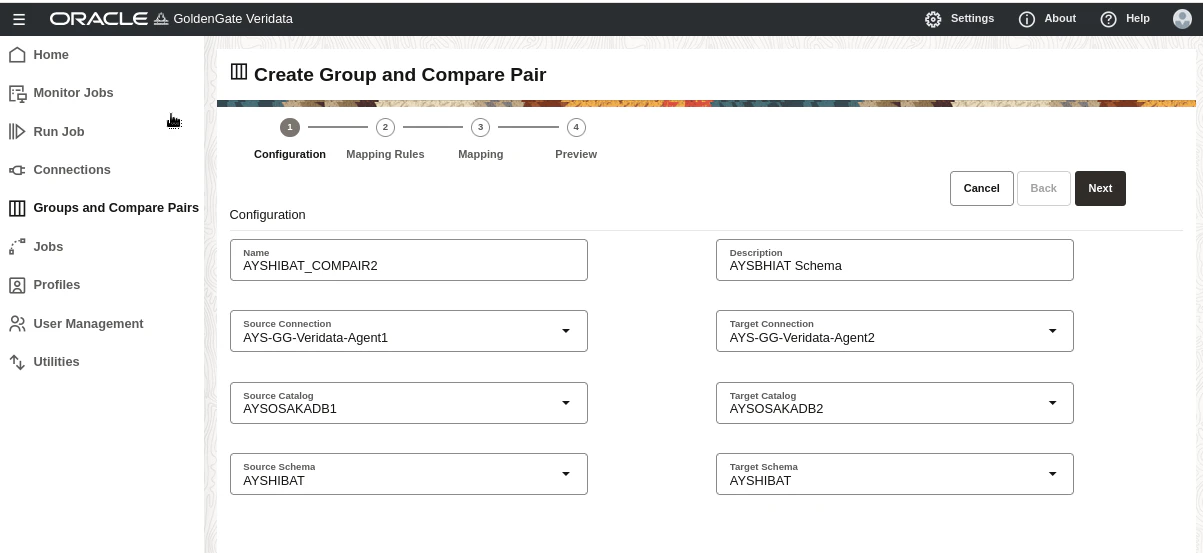Jump to Preview step 4

pyautogui.click(x=576, y=127)
